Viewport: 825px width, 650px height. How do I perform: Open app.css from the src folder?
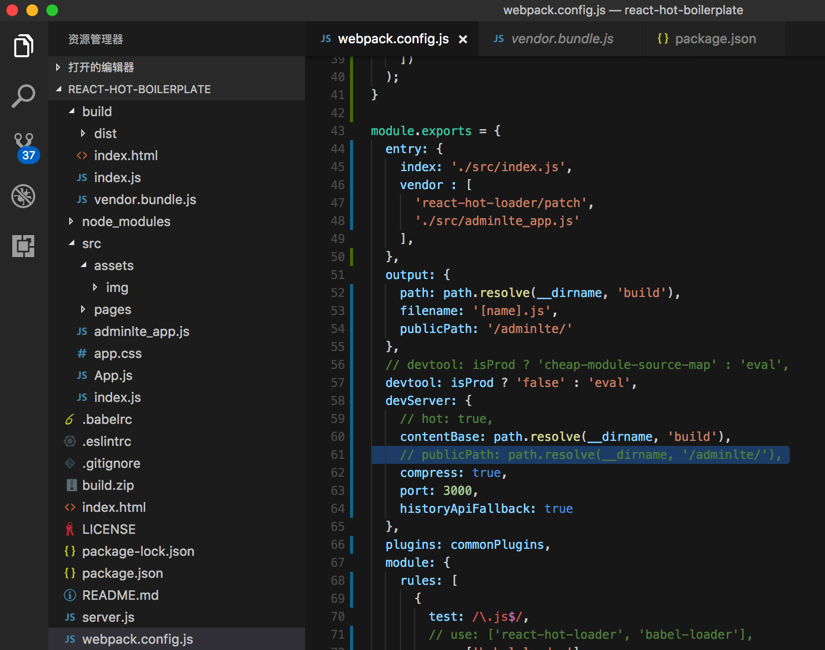117,353
